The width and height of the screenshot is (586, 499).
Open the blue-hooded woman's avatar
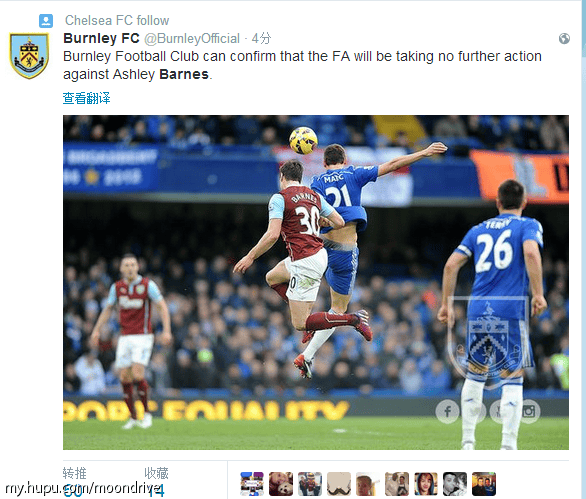coord(426,484)
